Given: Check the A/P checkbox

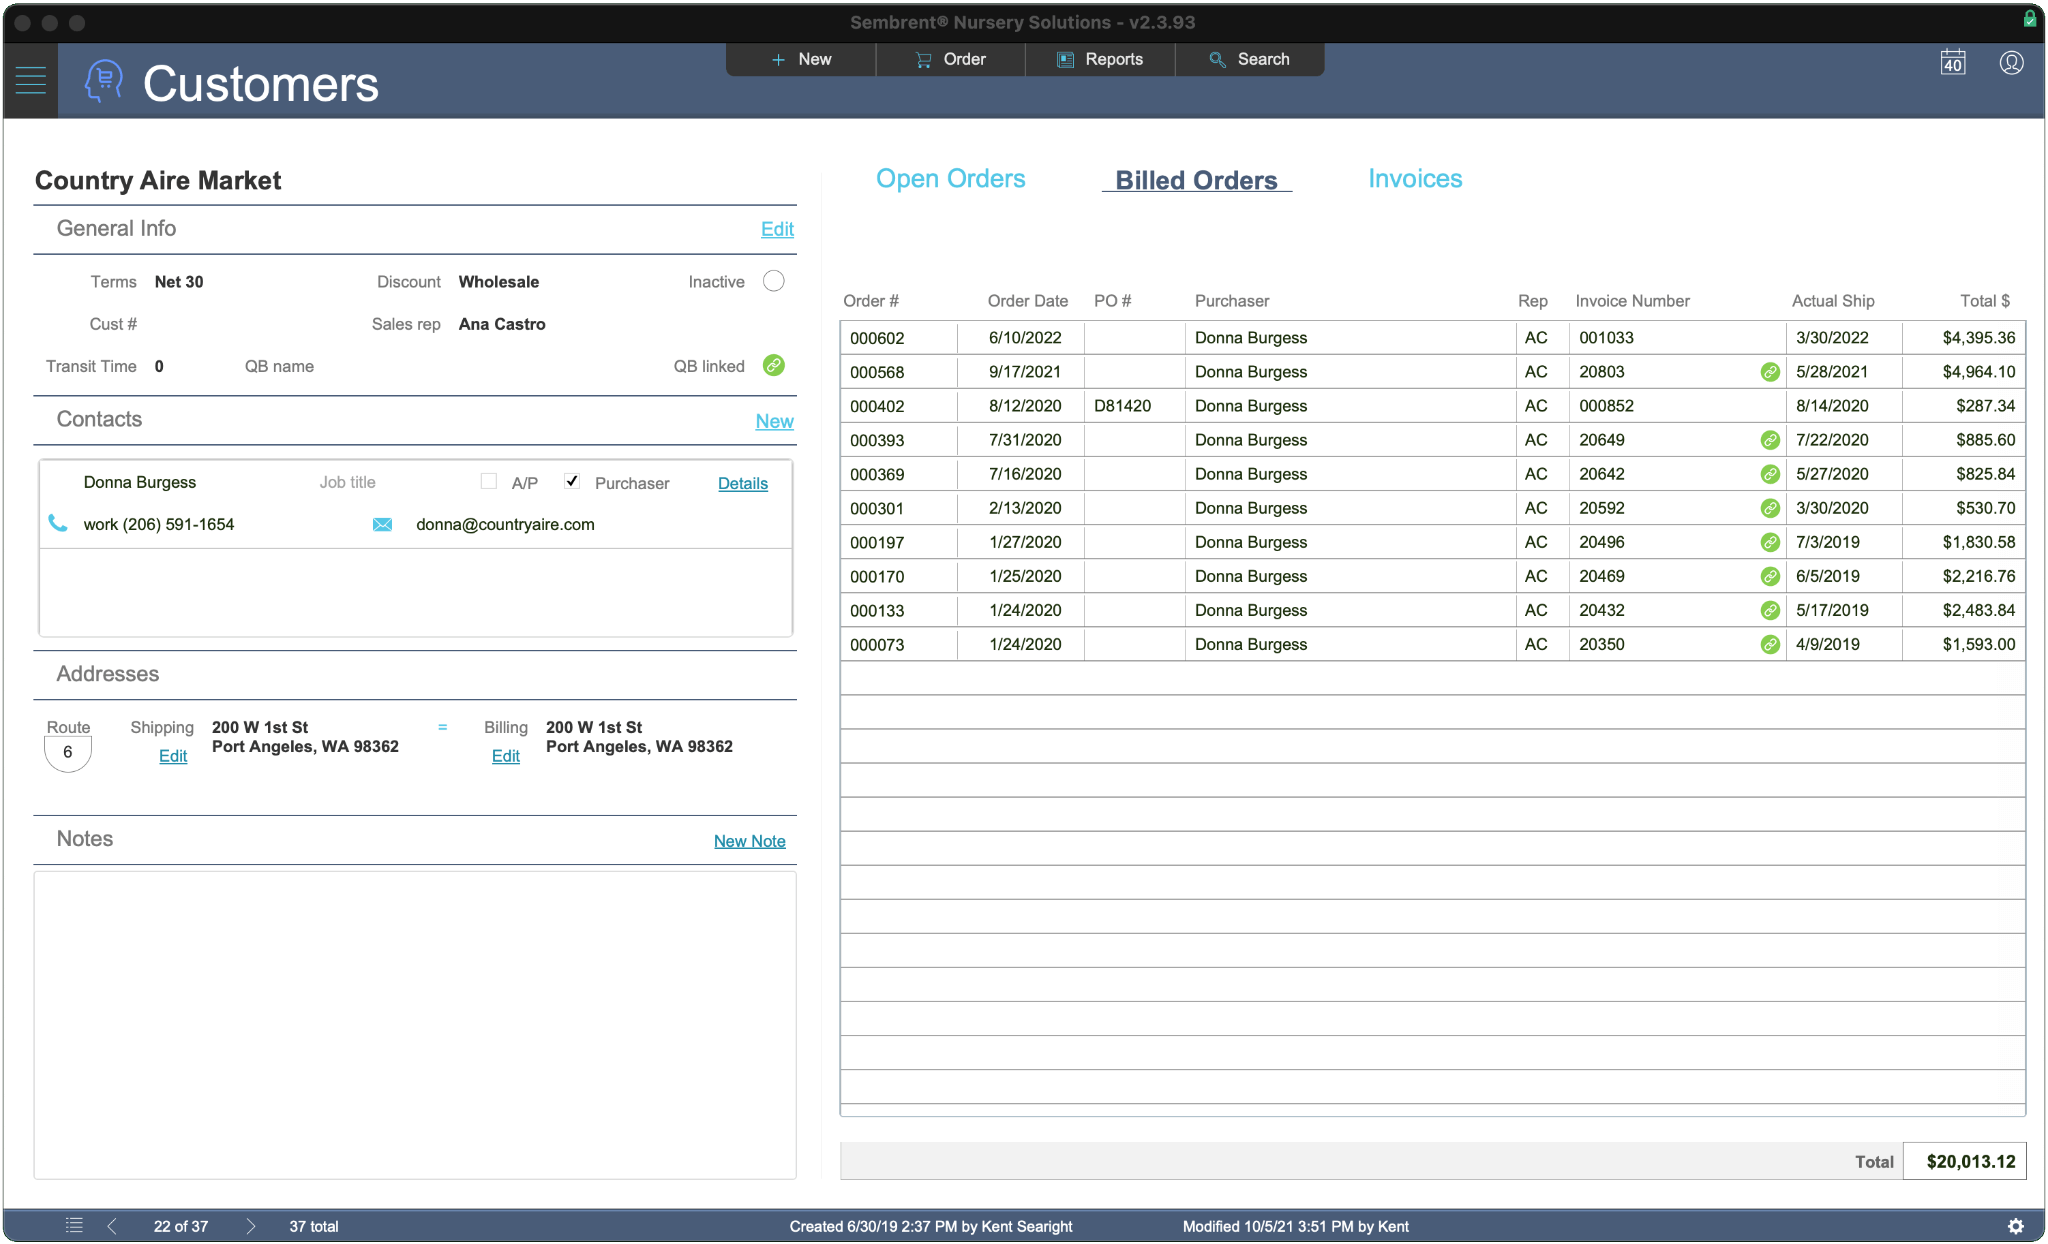Looking at the screenshot, I should 488,481.
